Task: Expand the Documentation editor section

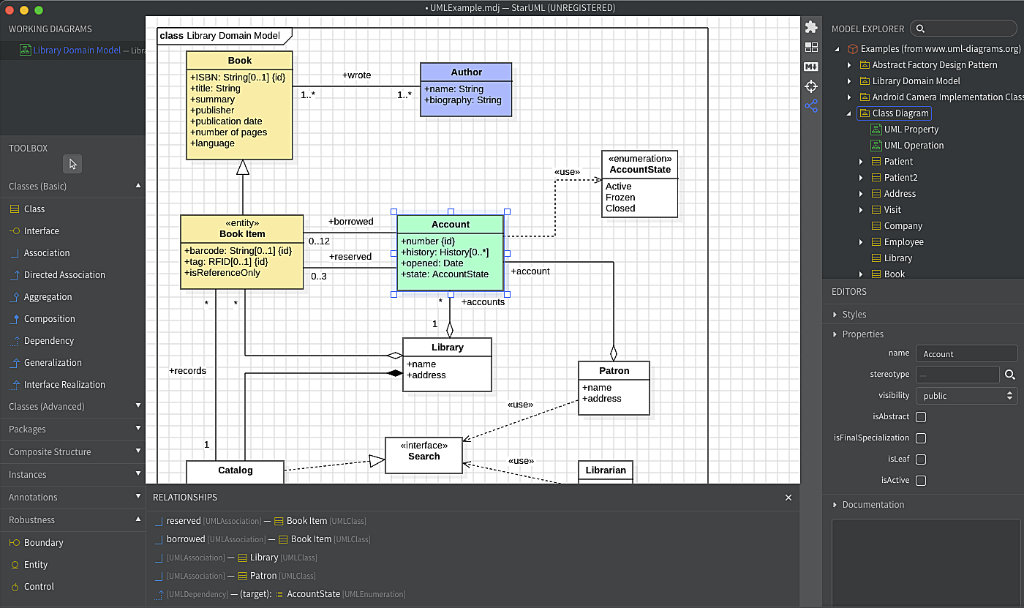Action: coord(837,504)
